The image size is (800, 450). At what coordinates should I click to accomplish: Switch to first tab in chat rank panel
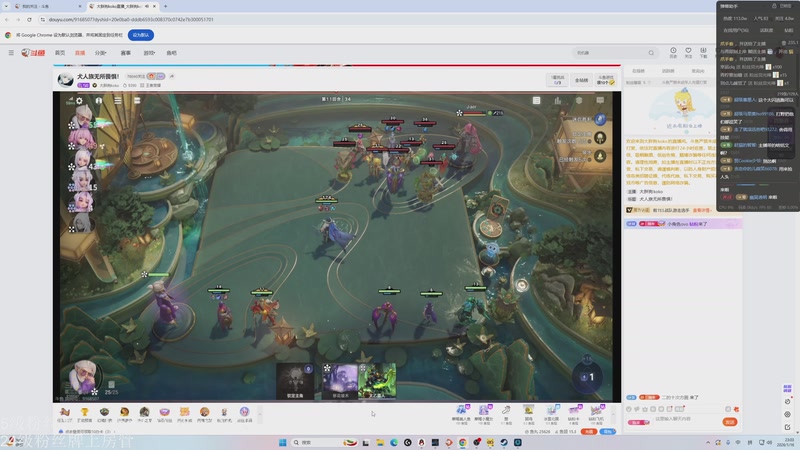coord(638,71)
